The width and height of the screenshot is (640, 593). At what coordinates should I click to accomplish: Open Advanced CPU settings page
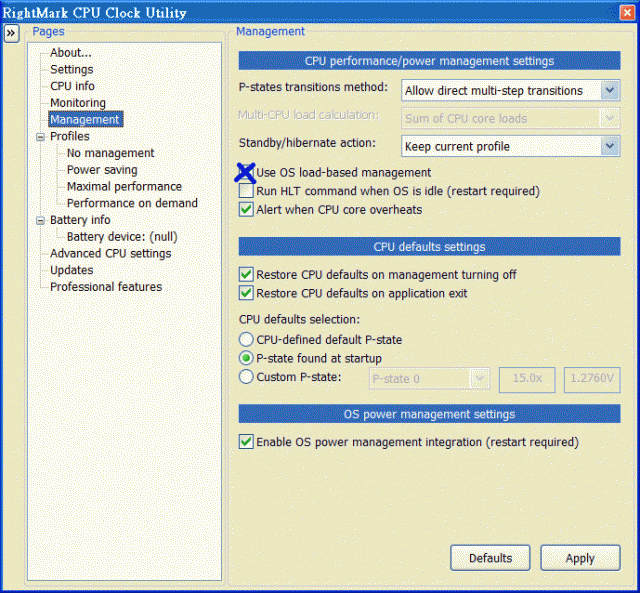[x=111, y=253]
